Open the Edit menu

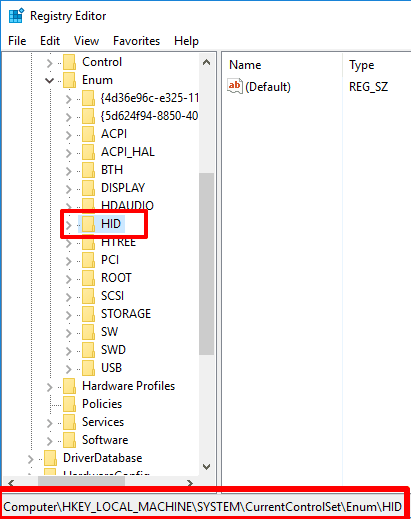coord(50,41)
